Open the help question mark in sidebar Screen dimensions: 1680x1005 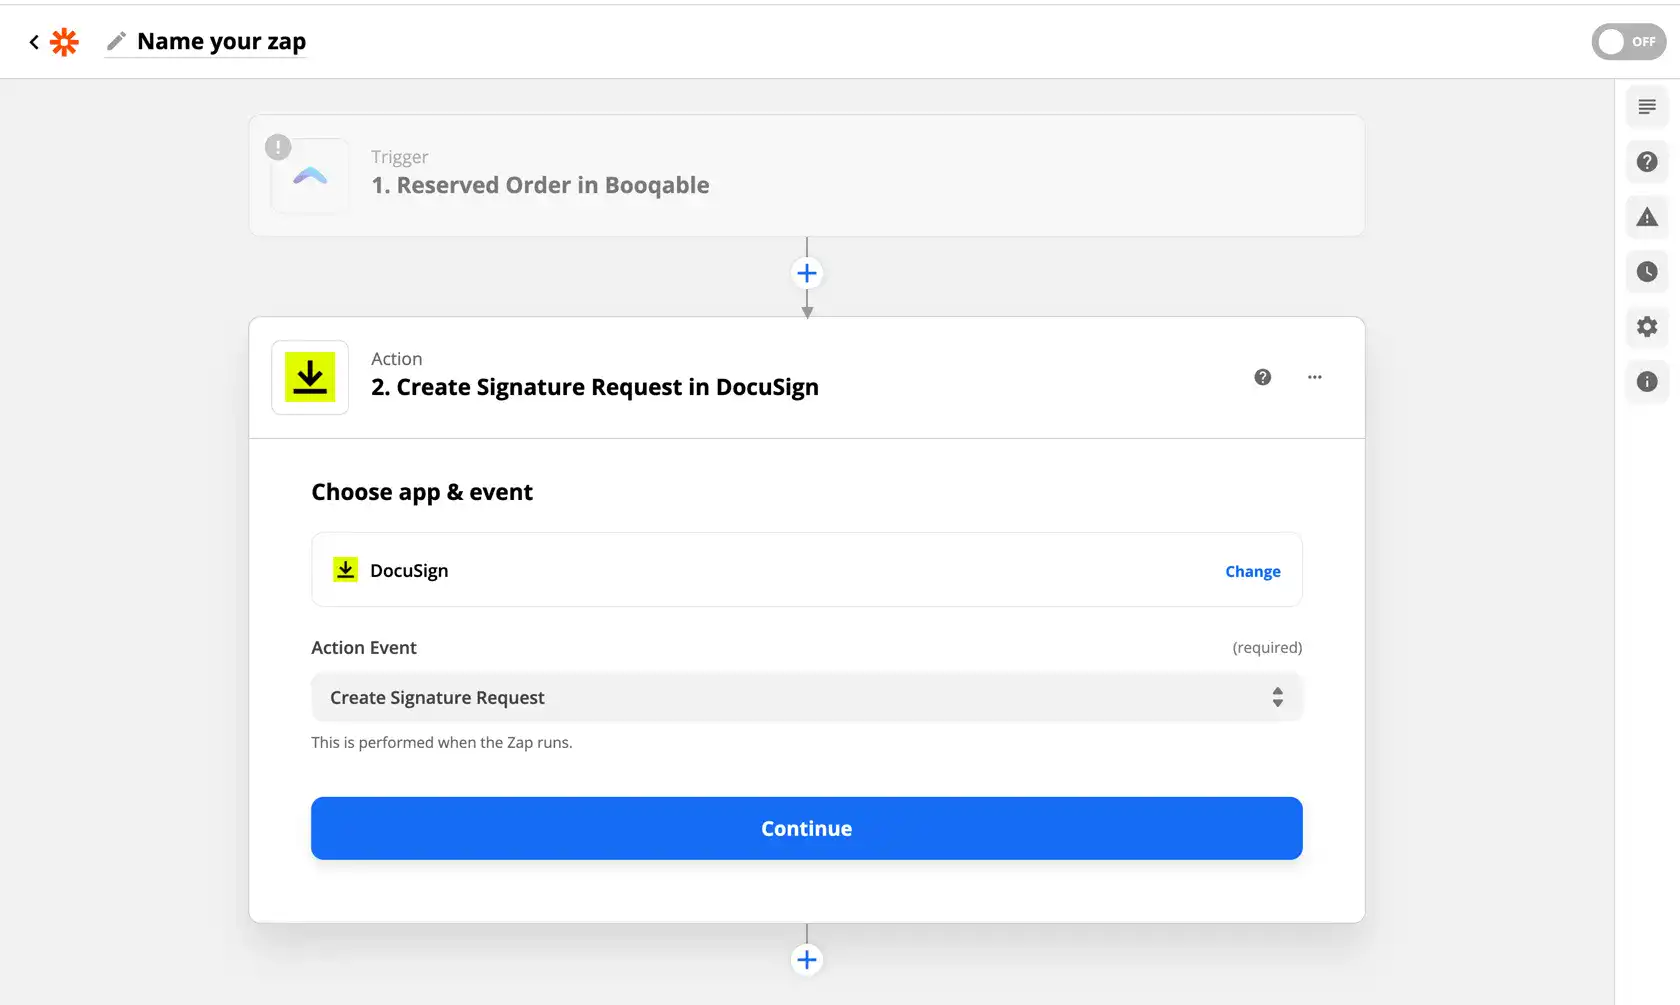1647,162
